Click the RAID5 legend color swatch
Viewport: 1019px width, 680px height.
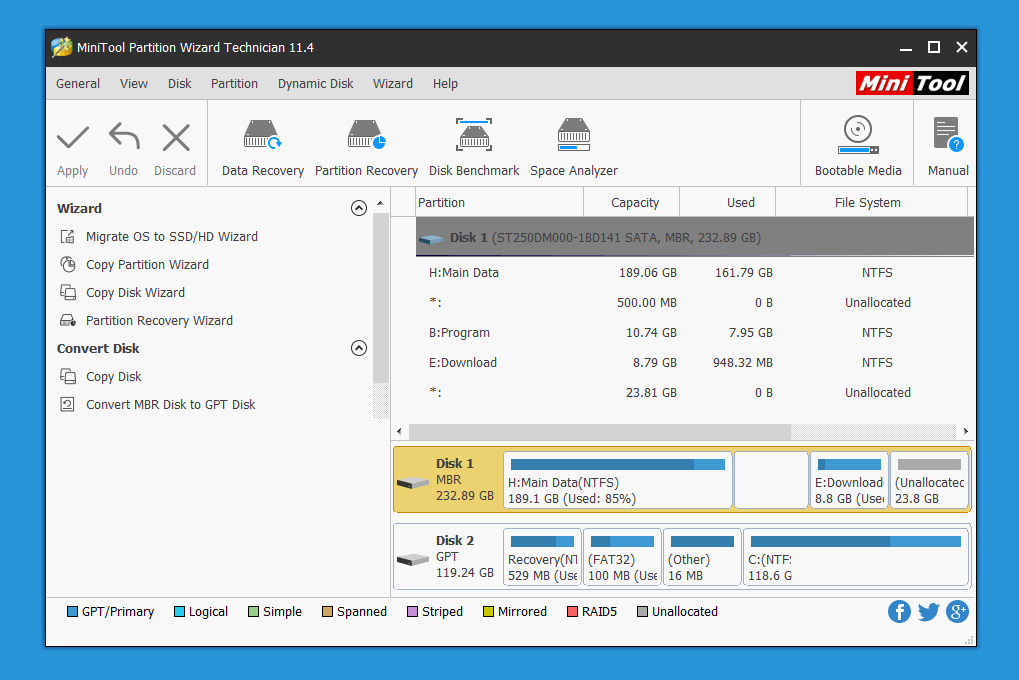pyautogui.click(x=573, y=612)
